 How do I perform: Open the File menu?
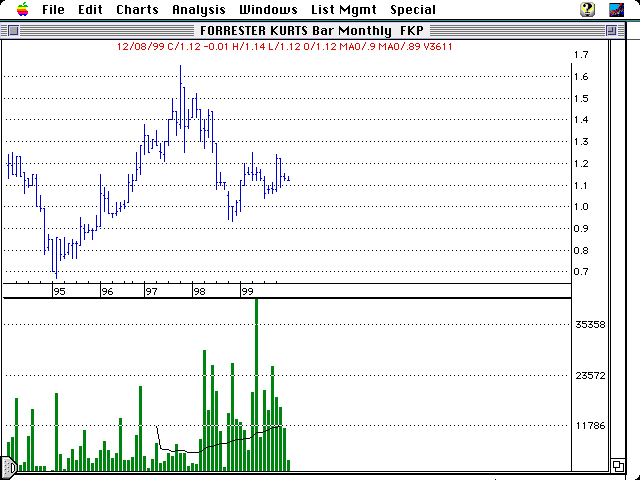coord(53,9)
